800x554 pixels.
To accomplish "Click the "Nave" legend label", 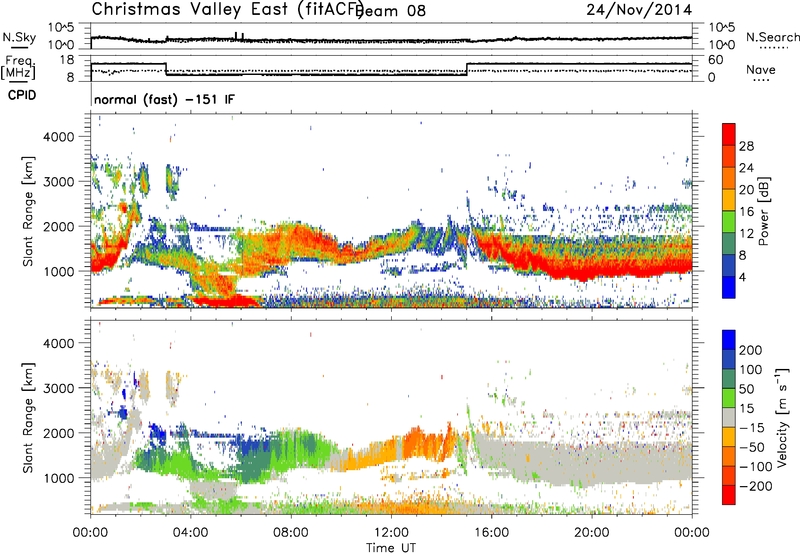I will click(761, 69).
